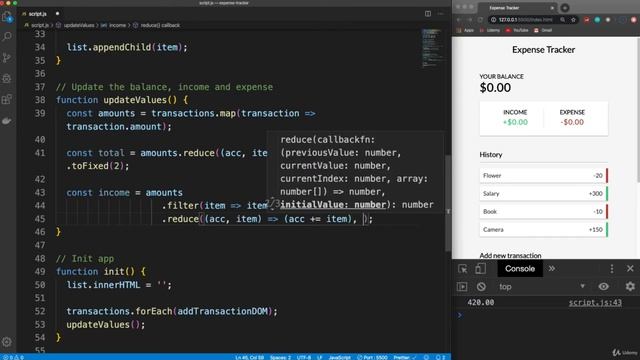This screenshot has width=640, height=360.
Task: Select the Expense Tracker browser tab
Action: click(x=517, y=8)
